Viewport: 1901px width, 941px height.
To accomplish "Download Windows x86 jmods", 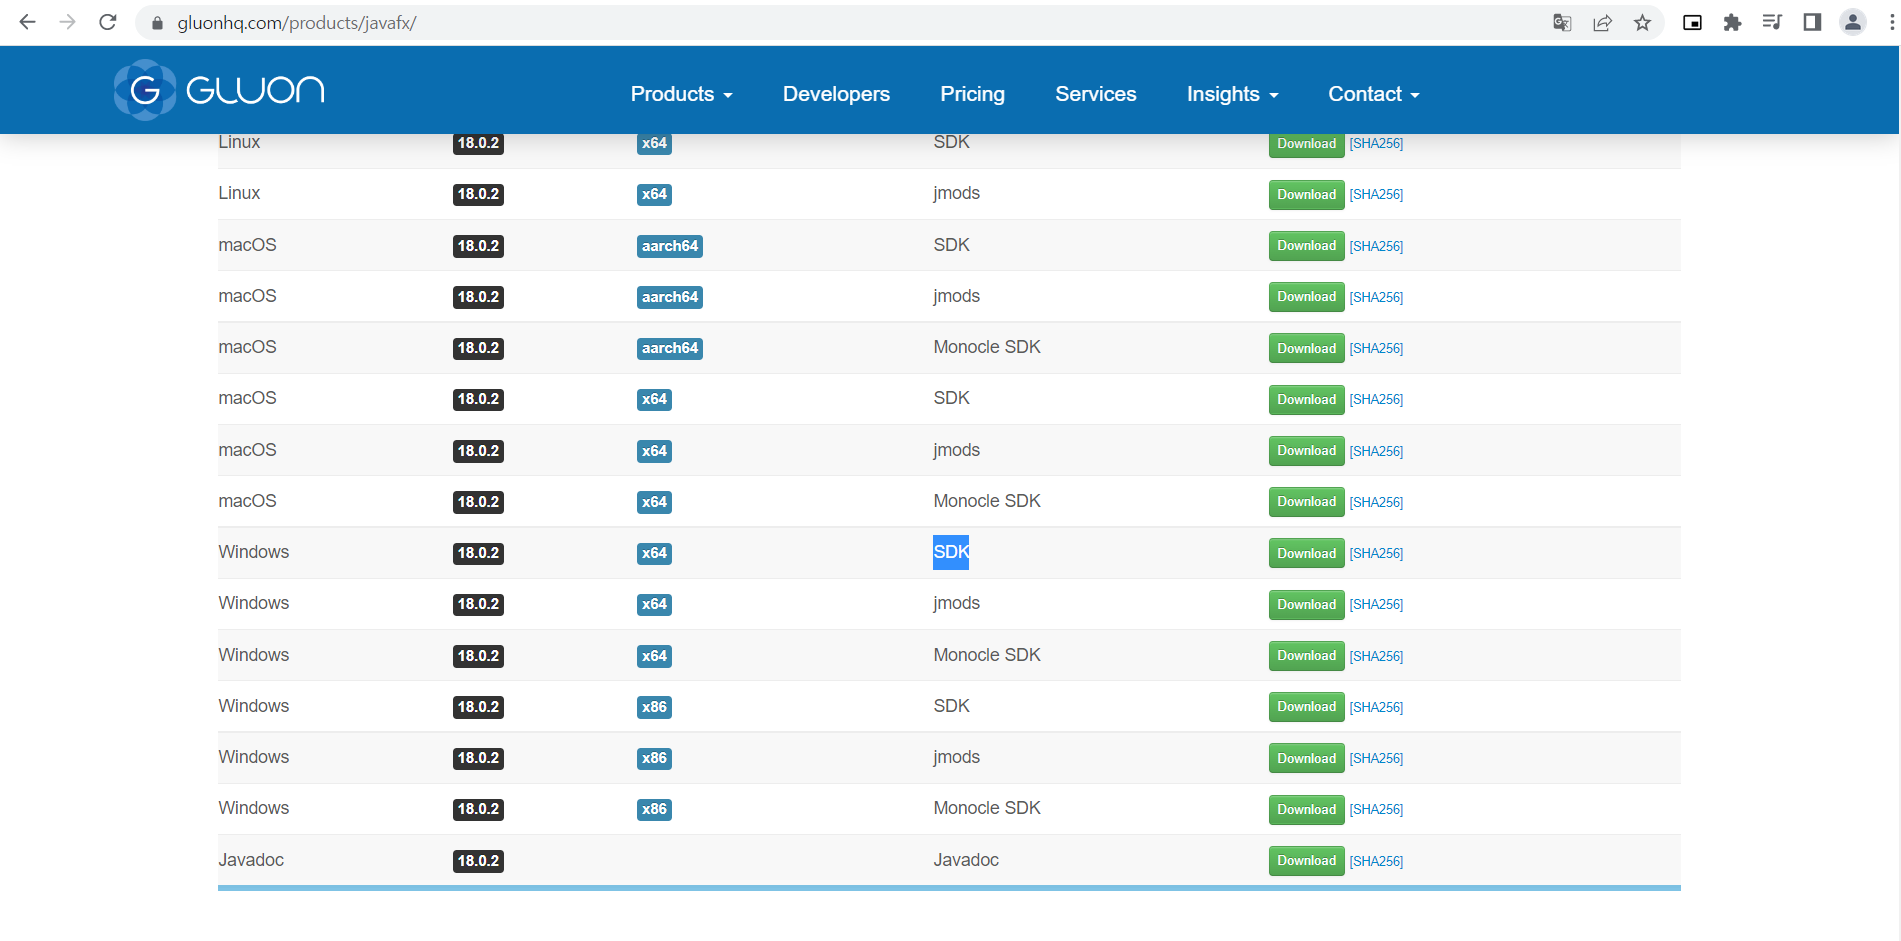I will click(x=1306, y=758).
